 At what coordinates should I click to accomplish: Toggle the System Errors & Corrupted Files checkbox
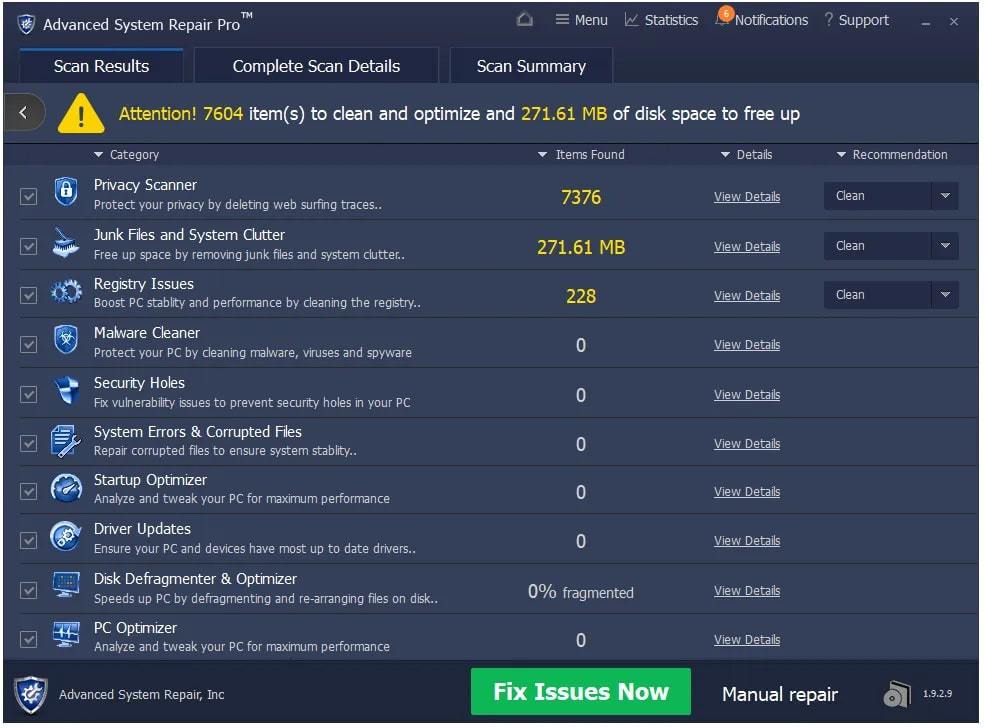(28, 444)
